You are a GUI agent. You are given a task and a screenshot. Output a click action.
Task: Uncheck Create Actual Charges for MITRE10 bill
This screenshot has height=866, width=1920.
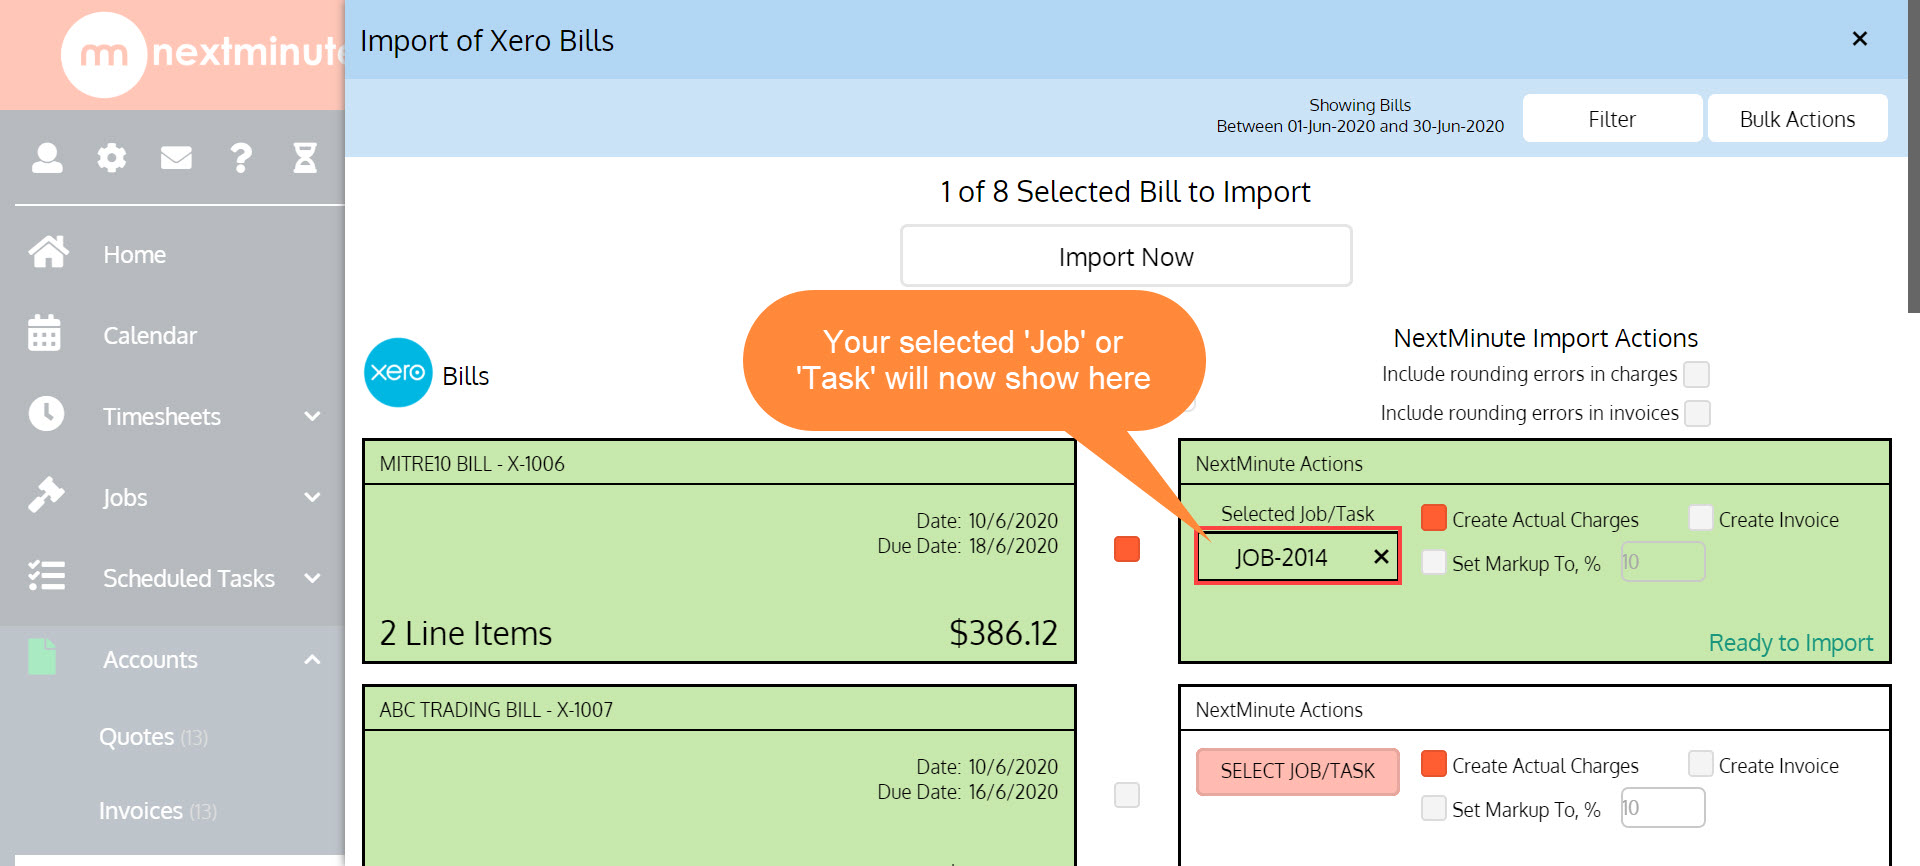(x=1434, y=518)
